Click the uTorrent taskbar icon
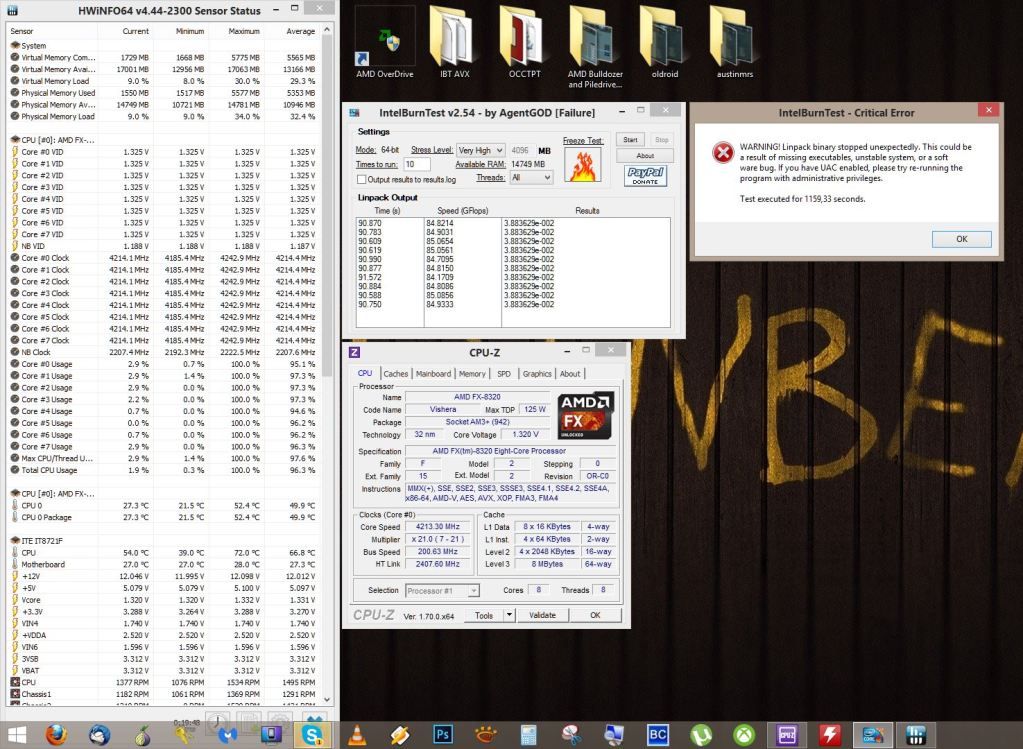 pyautogui.click(x=701, y=735)
